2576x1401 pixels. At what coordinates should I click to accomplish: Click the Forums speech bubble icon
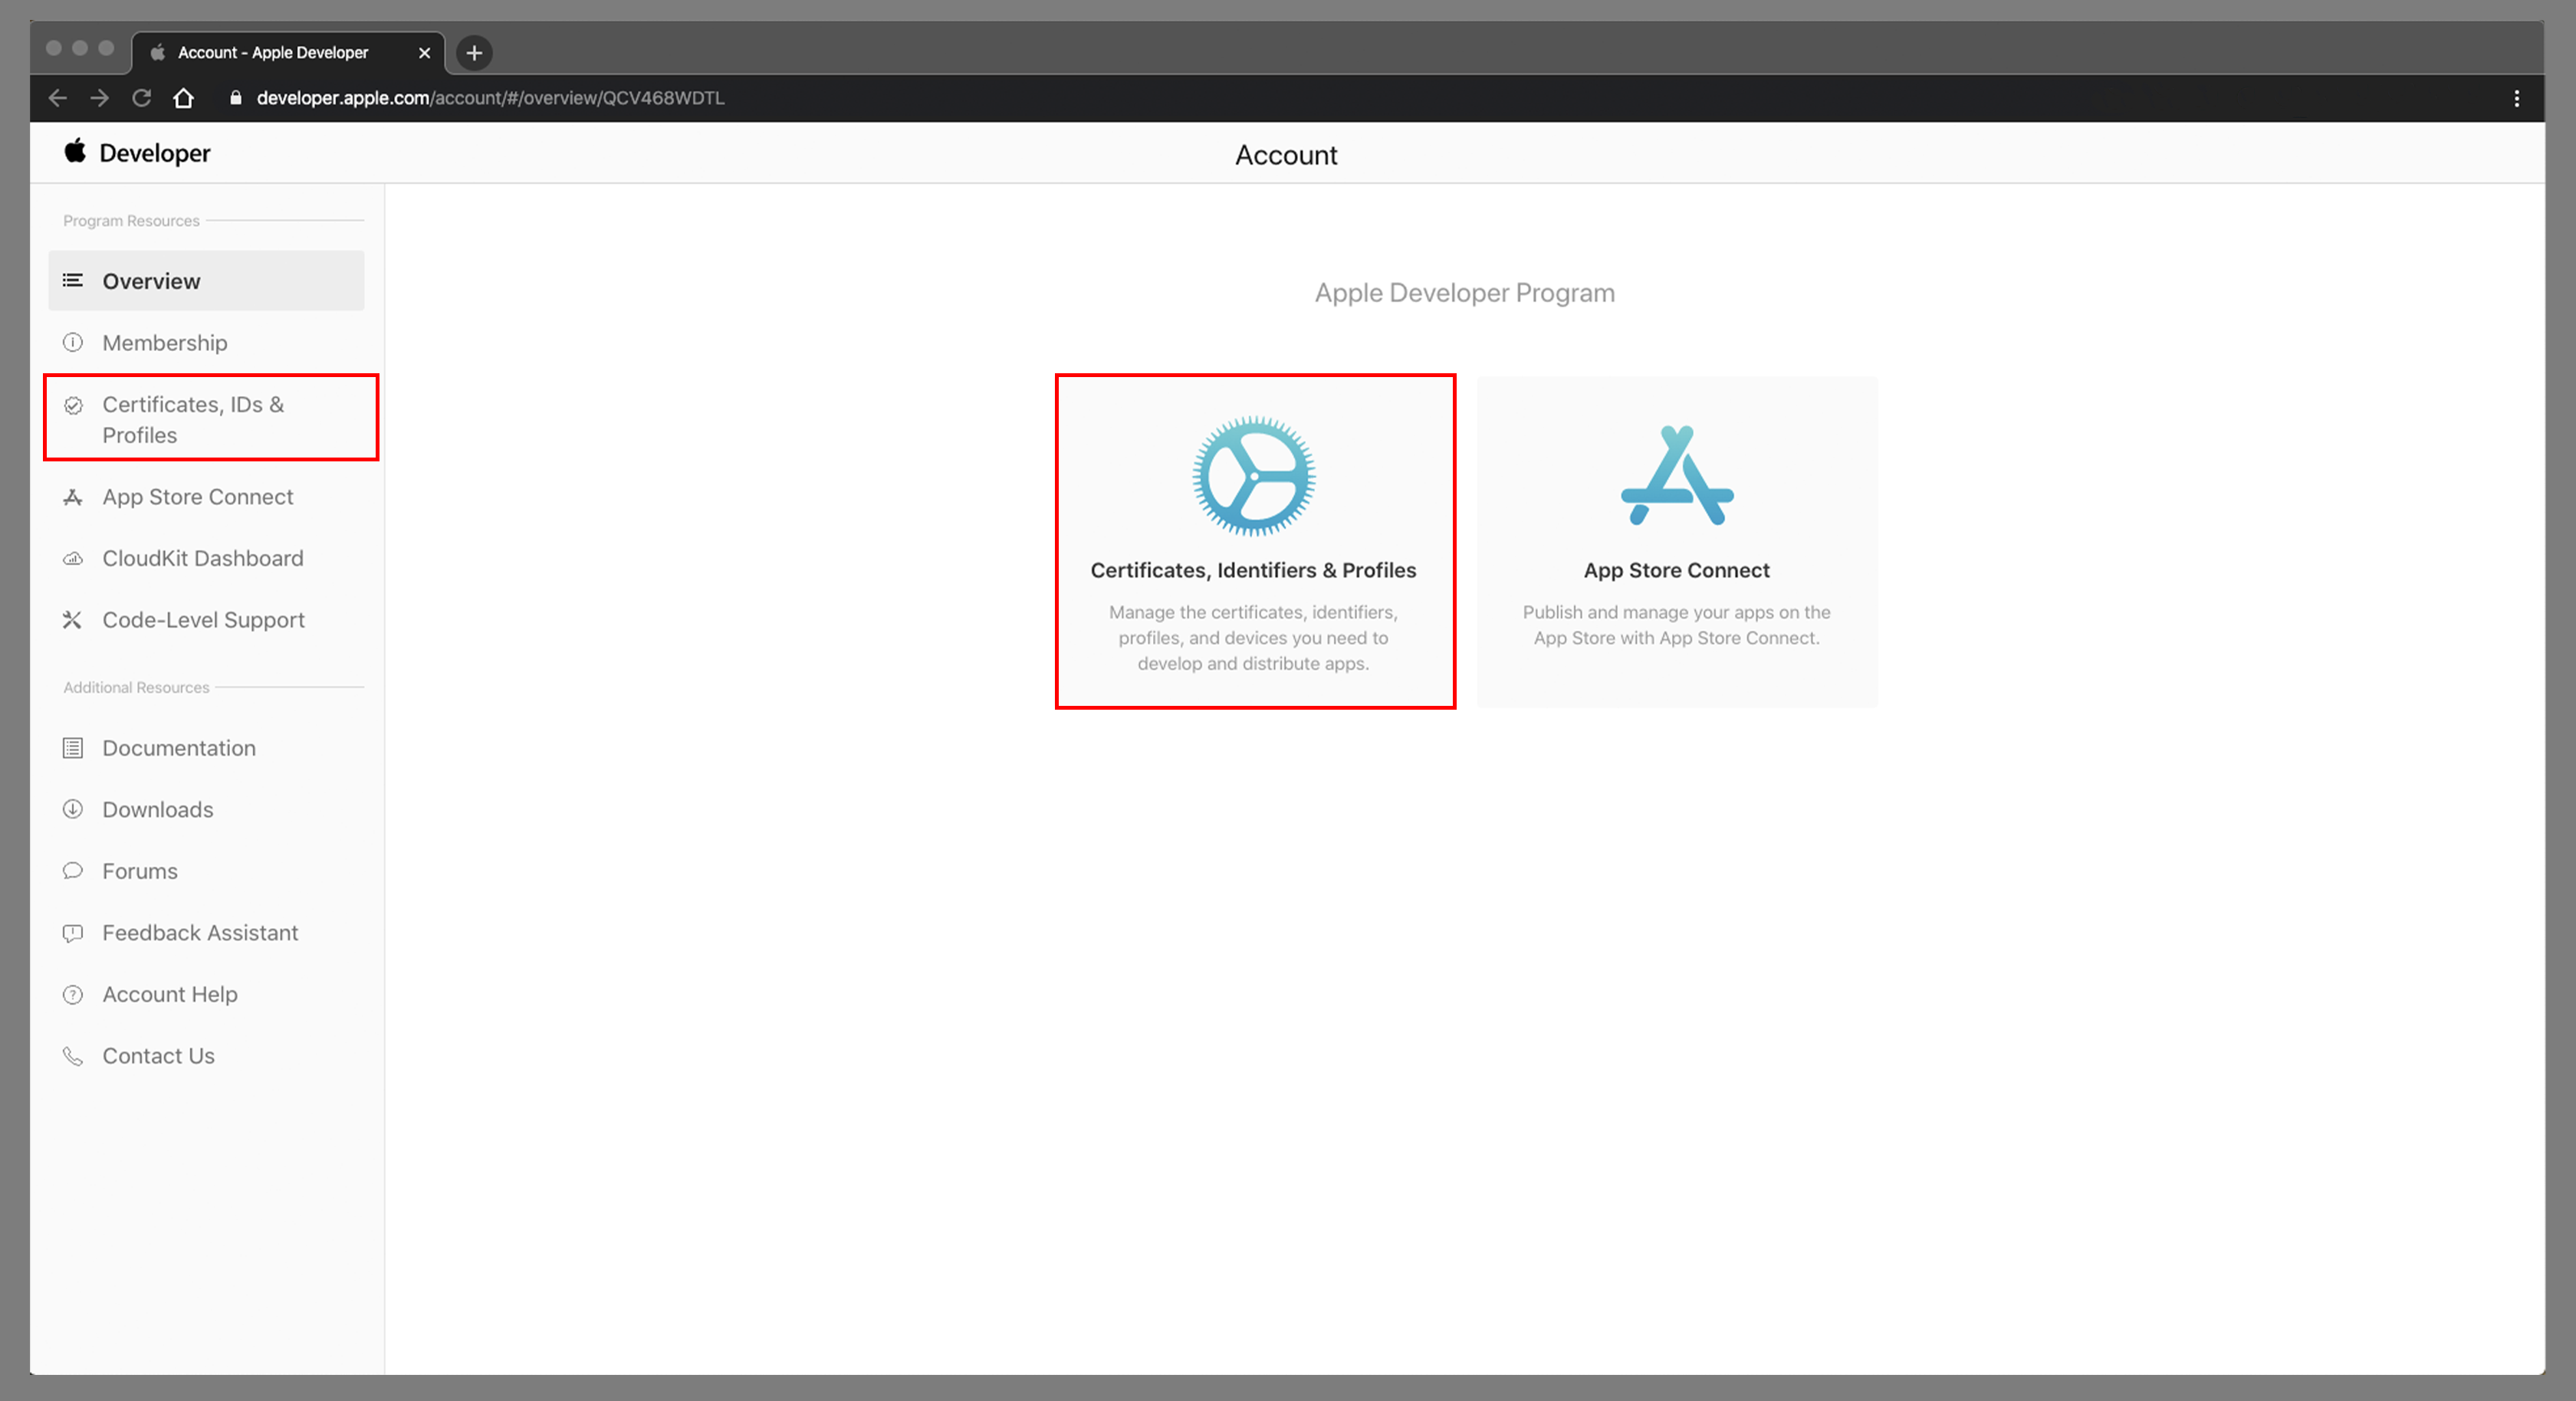pos(73,871)
